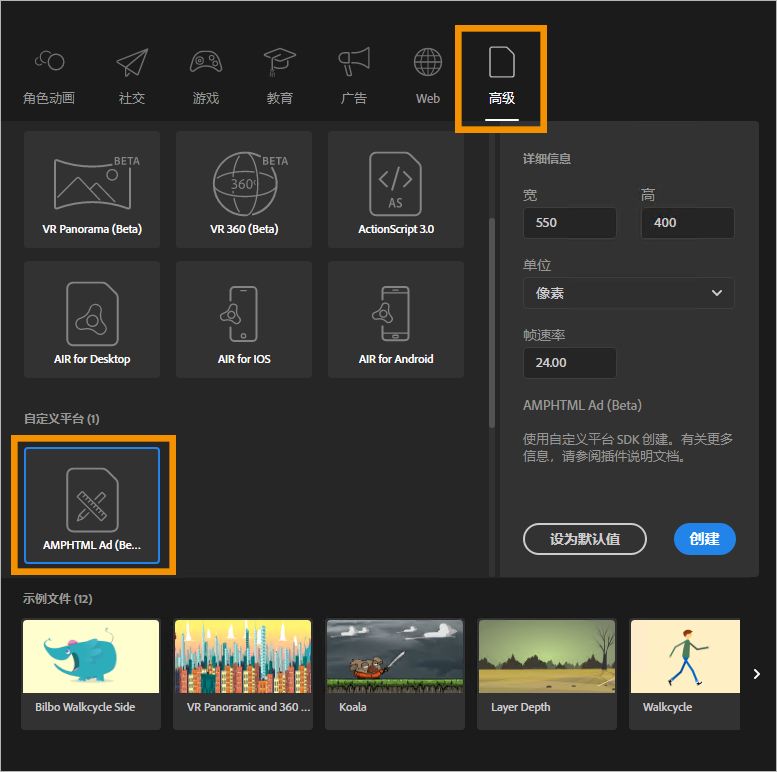The image size is (777, 772).
Task: Open the 角色动画 category tab
Action: (x=49, y=77)
